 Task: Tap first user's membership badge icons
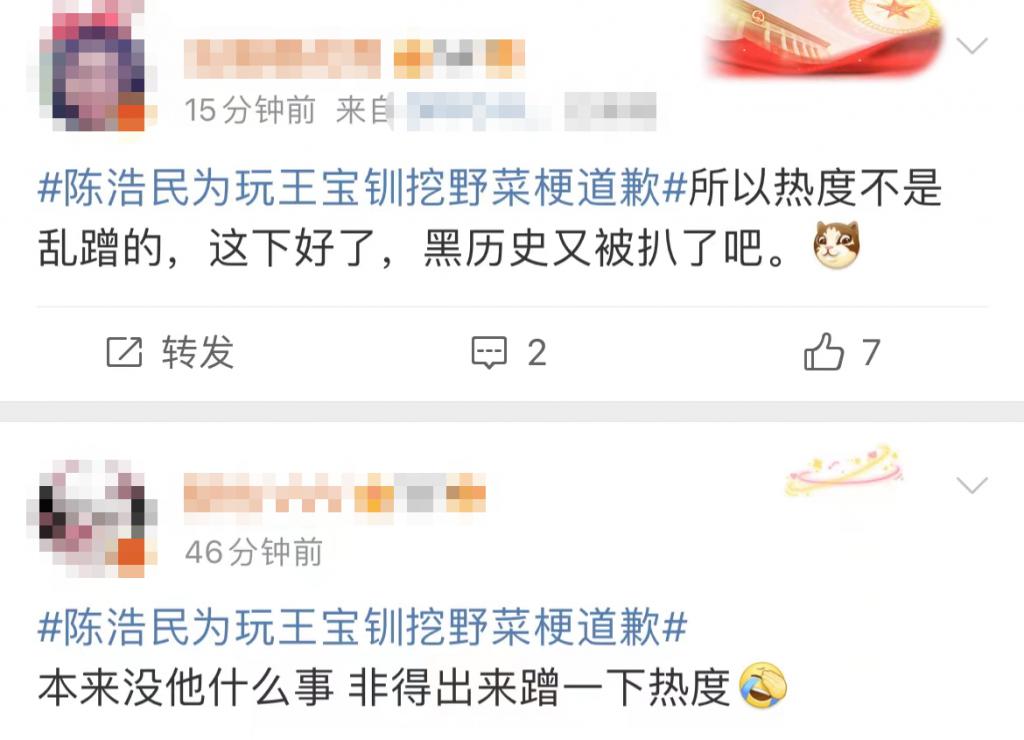pos(459,59)
